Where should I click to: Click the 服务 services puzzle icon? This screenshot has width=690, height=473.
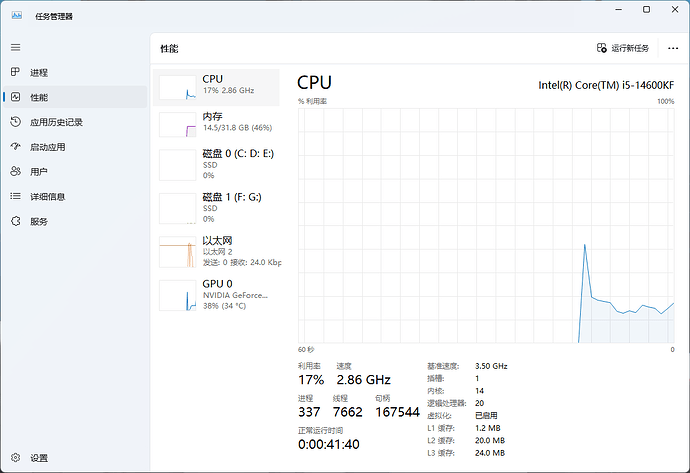(15, 221)
